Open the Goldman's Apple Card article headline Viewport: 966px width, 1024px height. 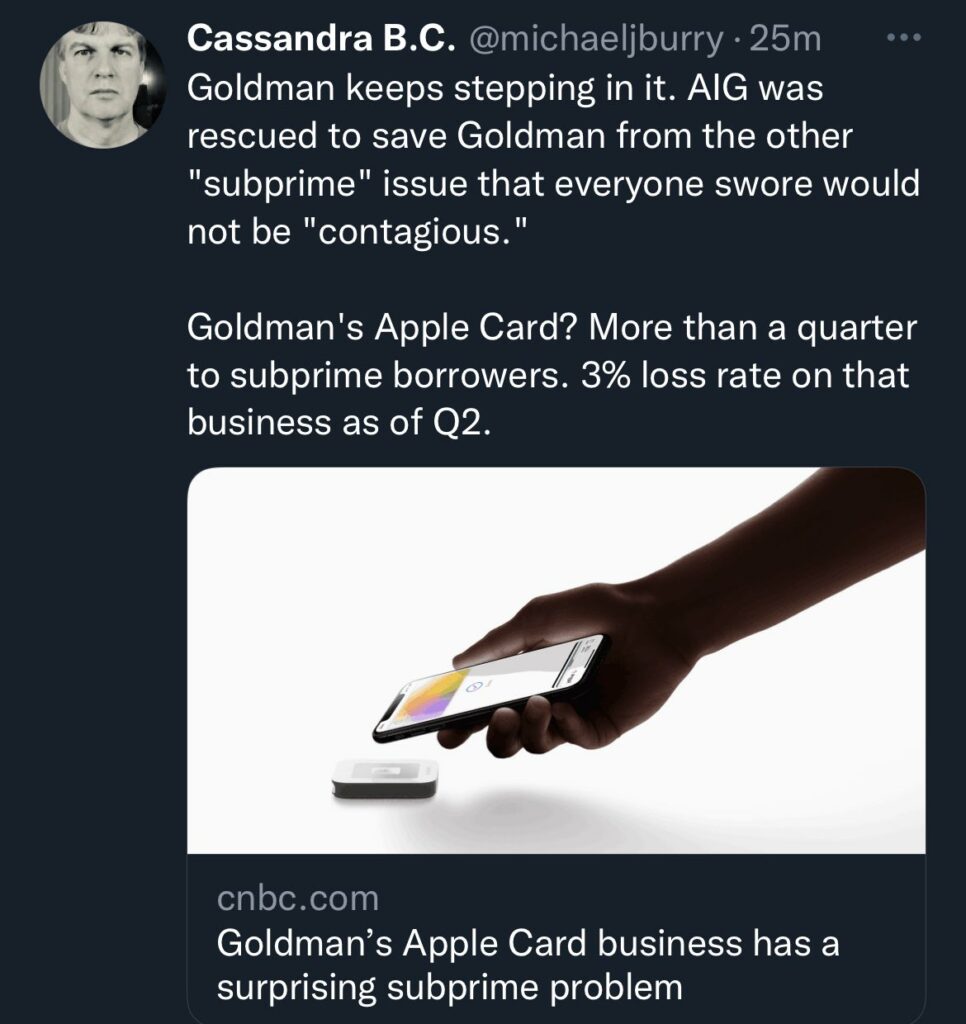click(x=528, y=943)
